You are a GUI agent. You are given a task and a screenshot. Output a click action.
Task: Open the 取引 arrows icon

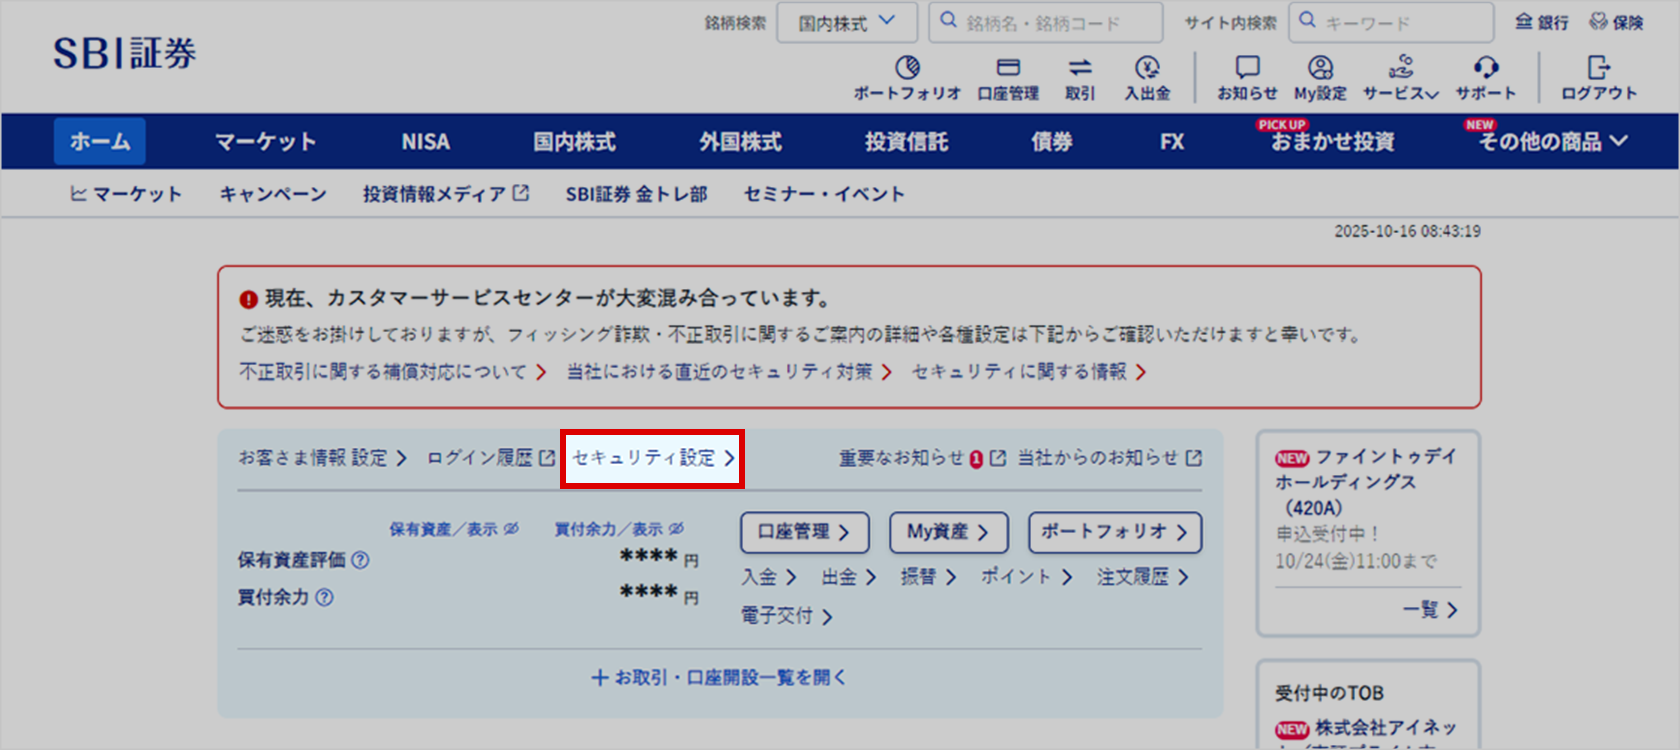(1080, 68)
